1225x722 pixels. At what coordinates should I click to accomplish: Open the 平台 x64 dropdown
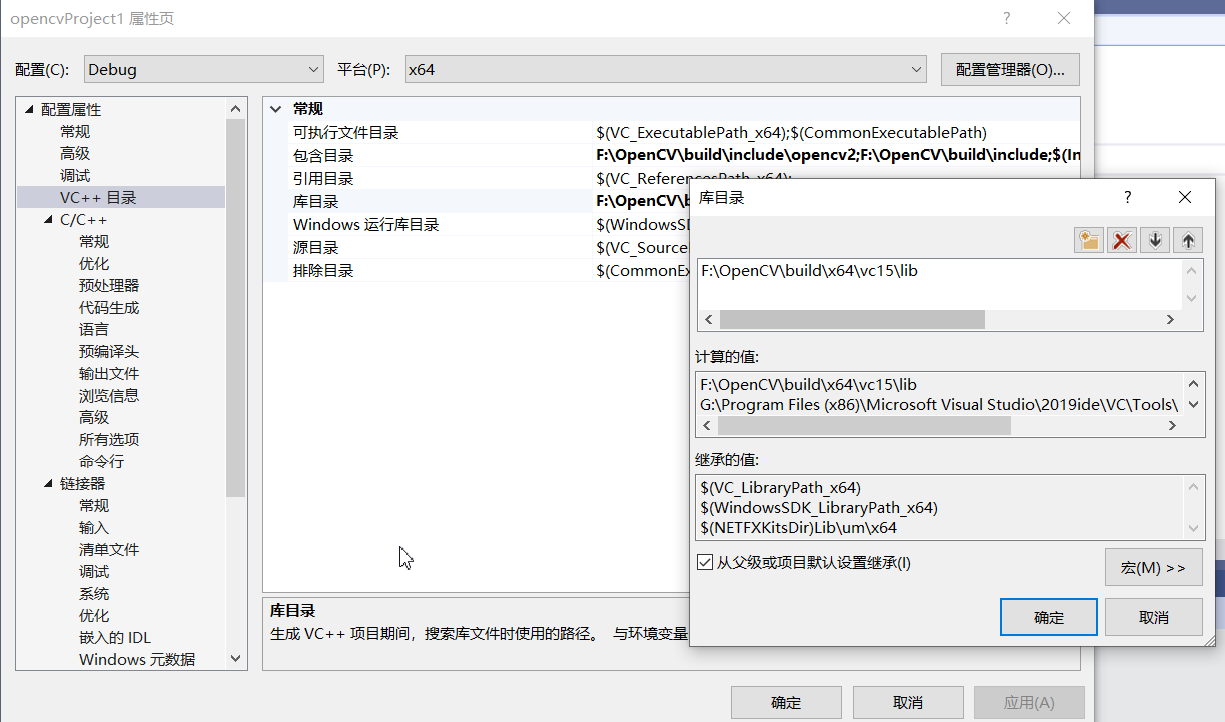(x=915, y=69)
